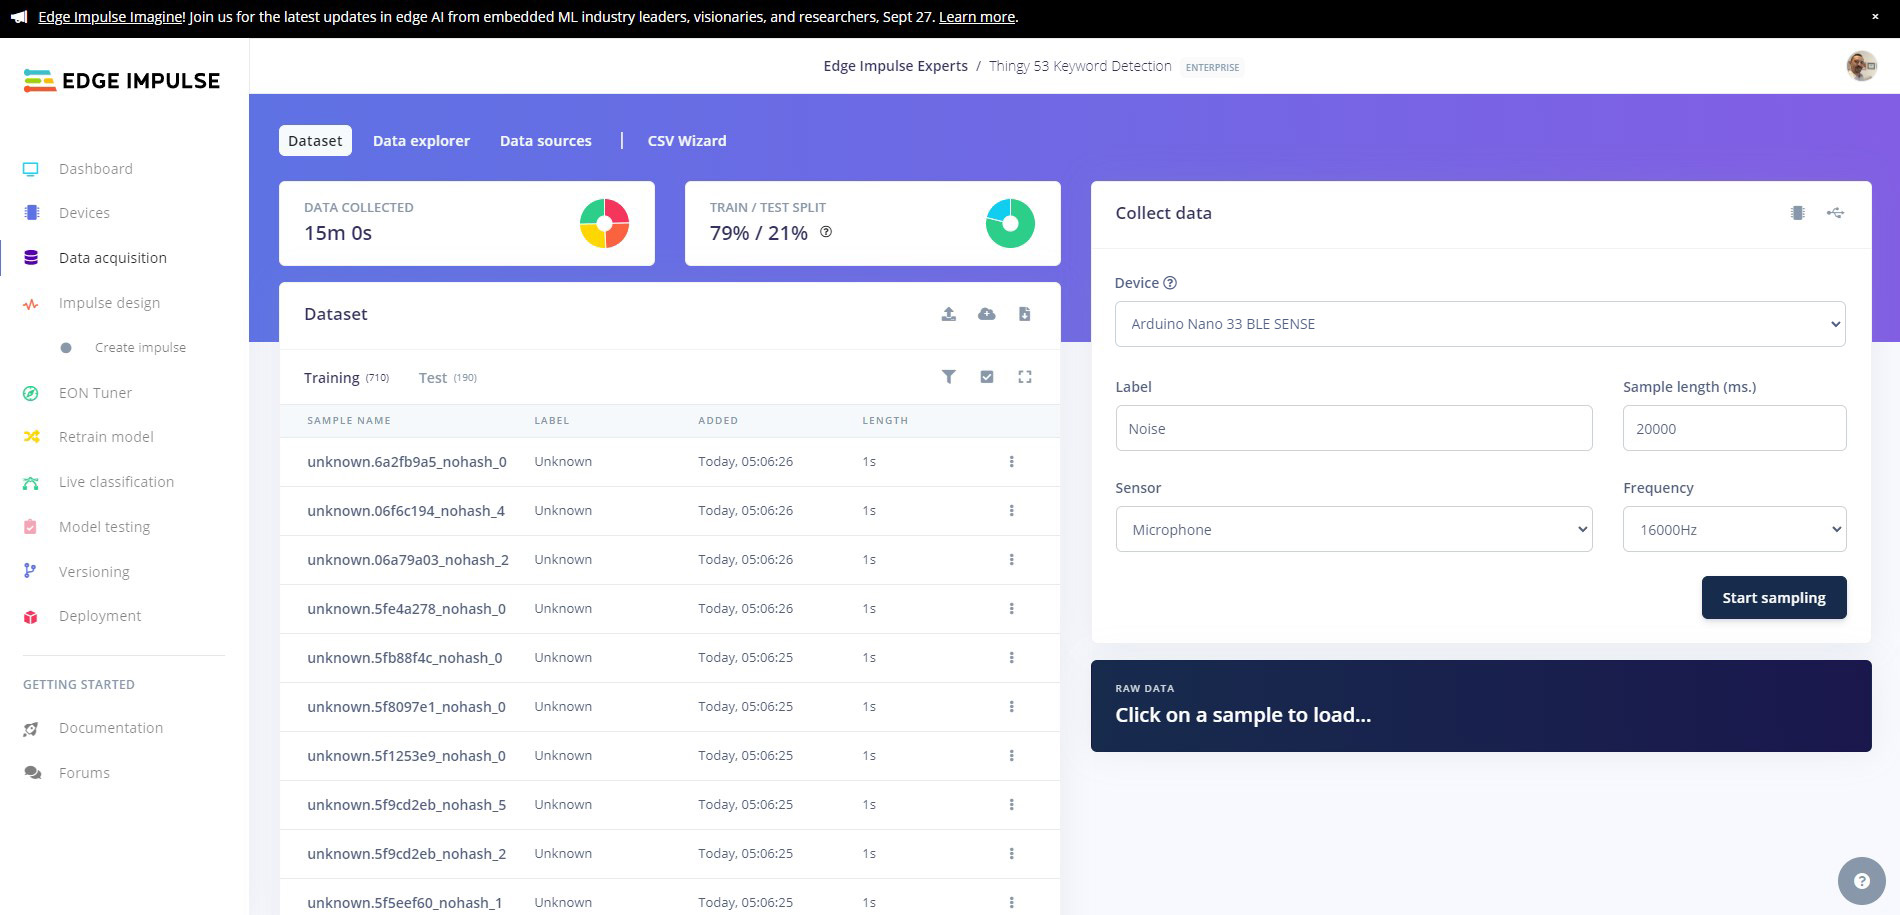
Task: Open options menu for unknown.6a2fb9a5_nohash_0
Action: click(x=1011, y=462)
